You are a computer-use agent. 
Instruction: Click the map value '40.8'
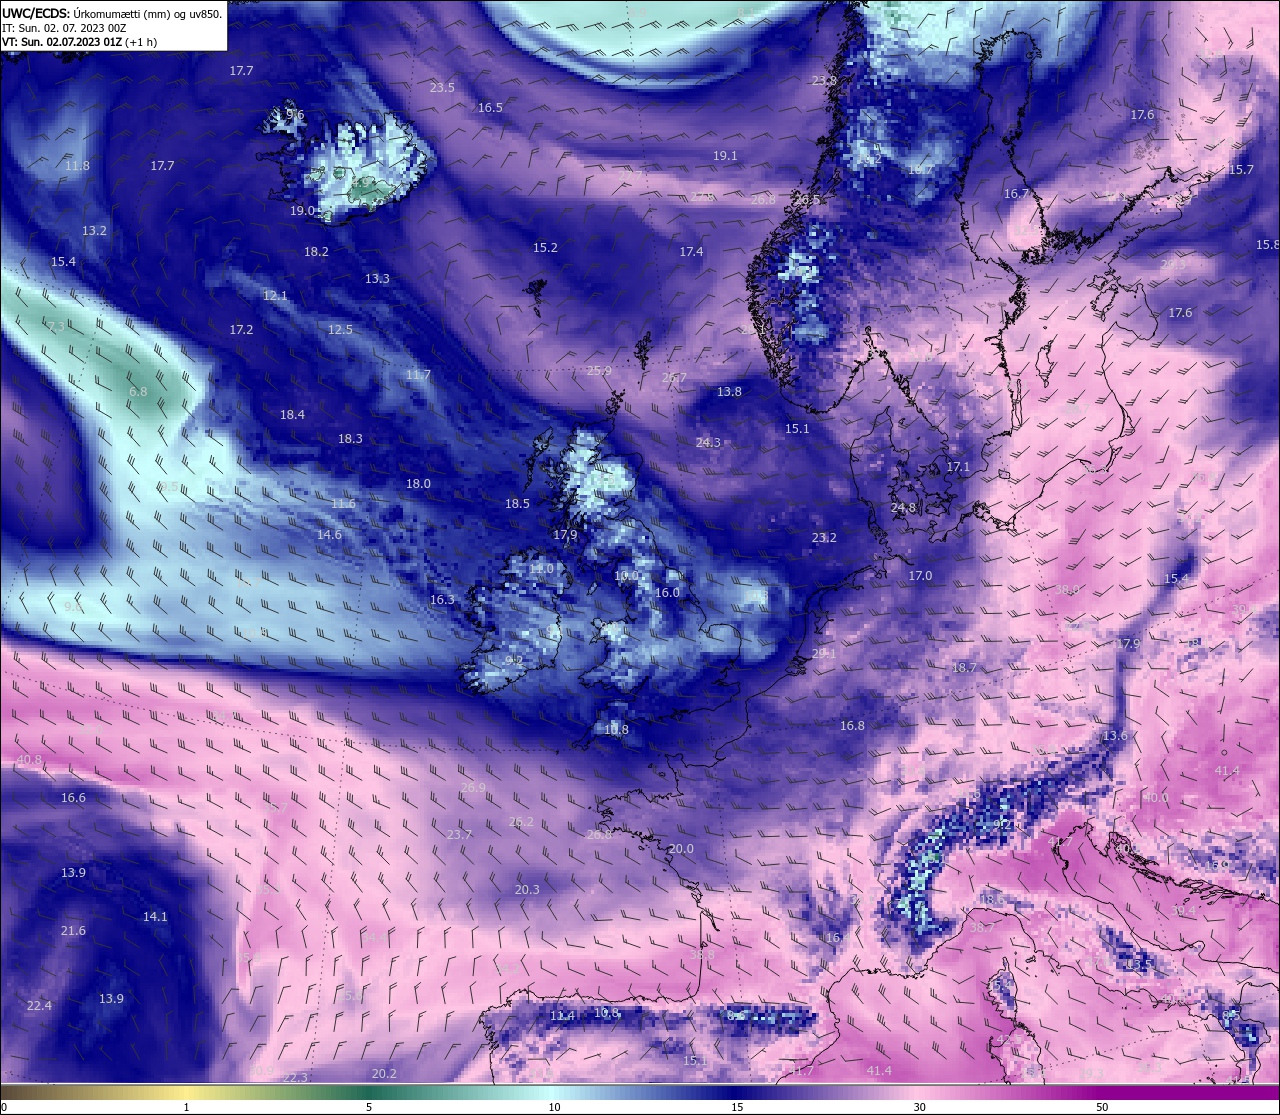click(x=29, y=760)
